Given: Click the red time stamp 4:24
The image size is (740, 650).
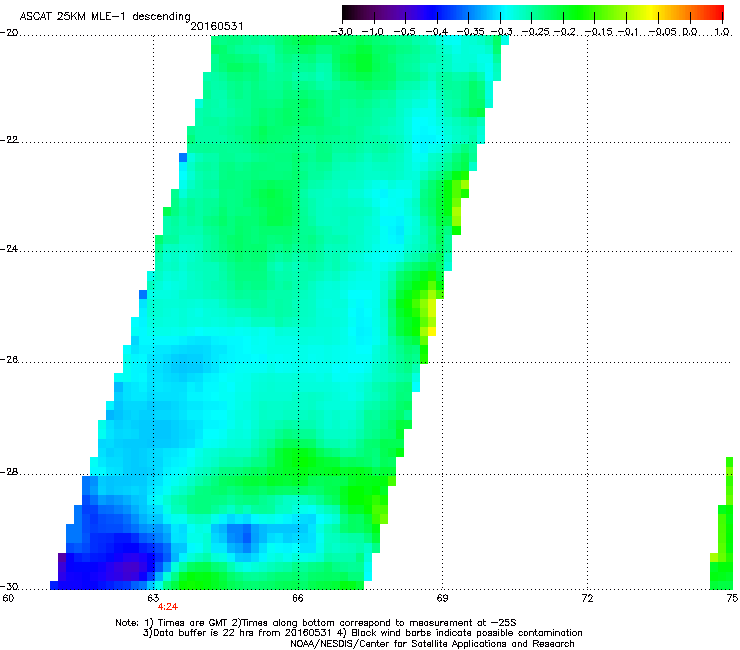Looking at the screenshot, I should point(168,607).
